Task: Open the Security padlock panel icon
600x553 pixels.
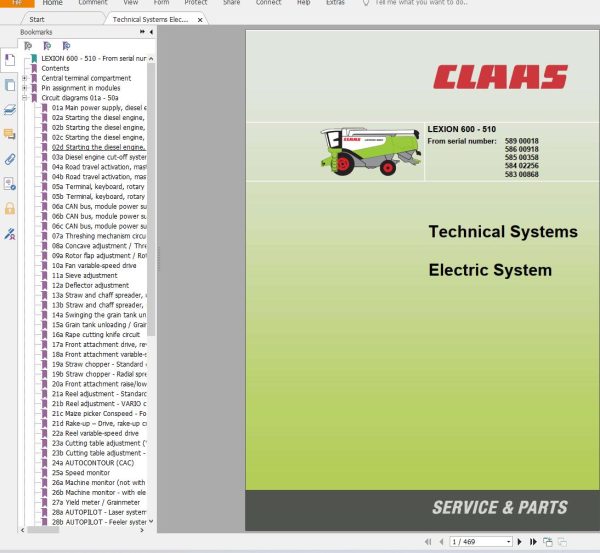Action: pos(10,209)
